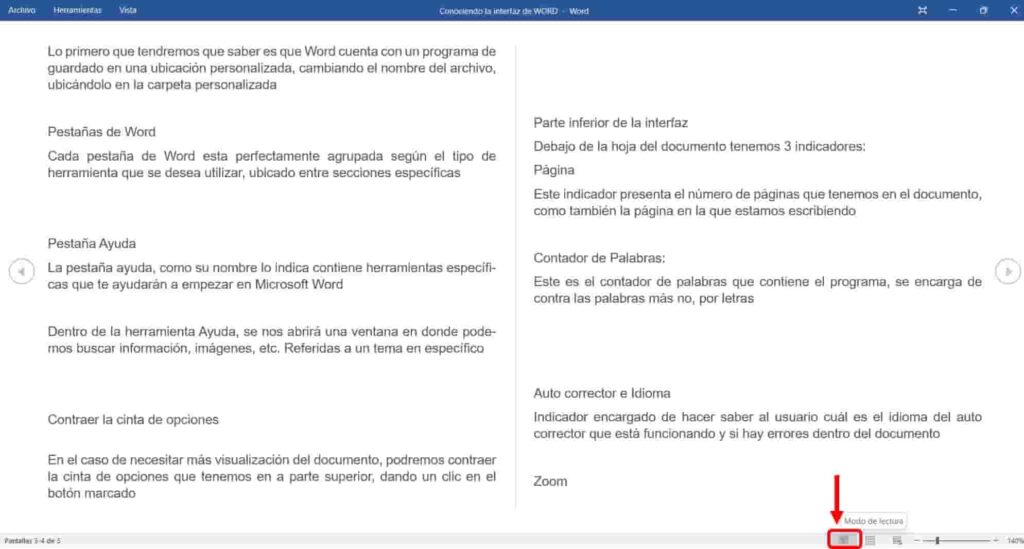Click the 'Pestaña Ayuda' heading text
The image size is (1024, 549).
(92, 243)
